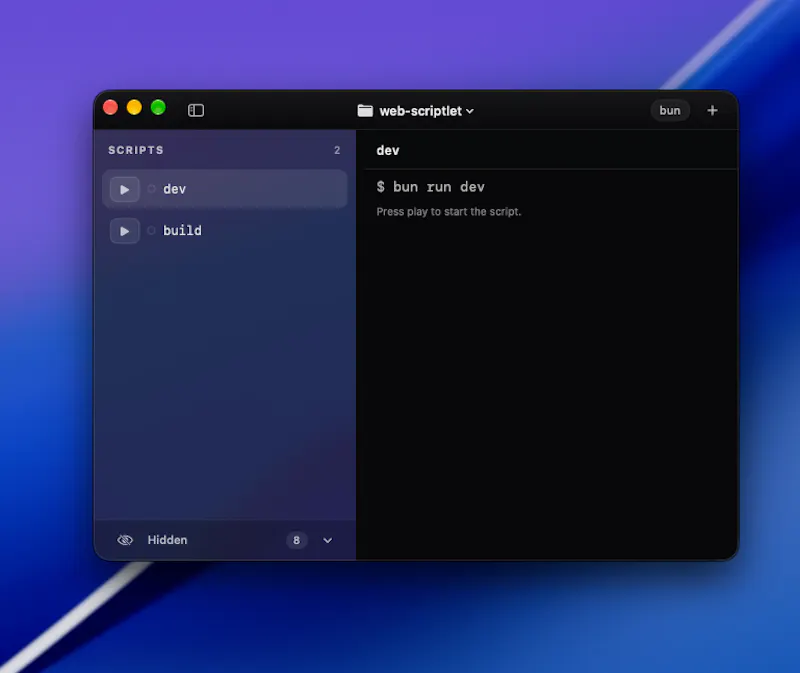Click the dev status circle indicator
Image resolution: width=800 pixels, height=673 pixels.
coord(152,189)
